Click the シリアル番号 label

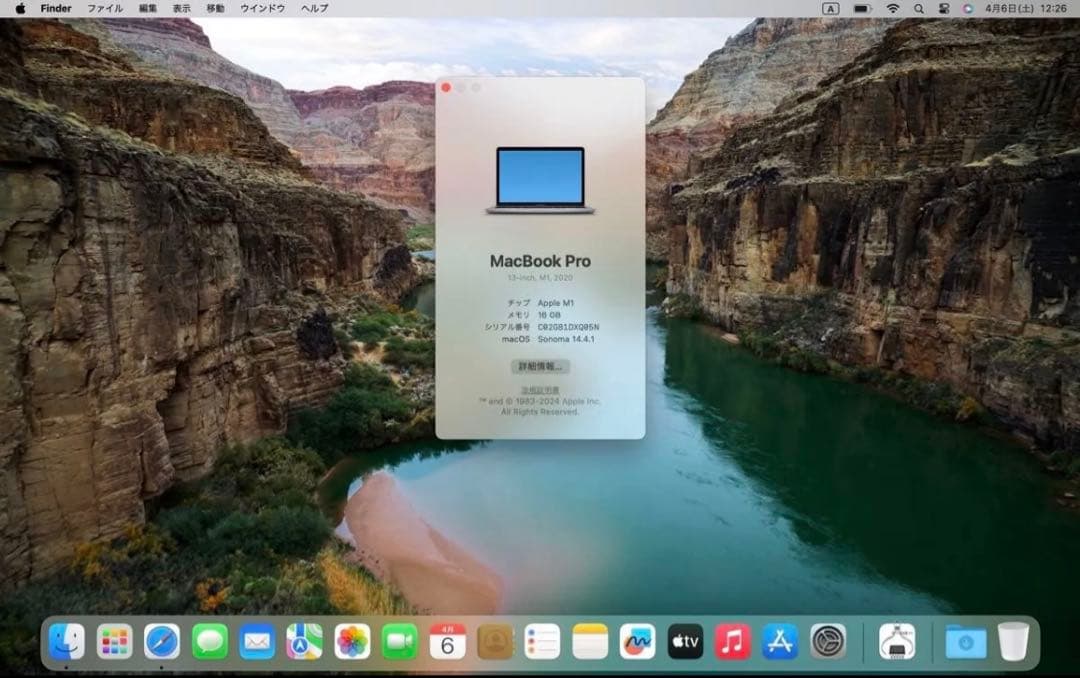508,327
